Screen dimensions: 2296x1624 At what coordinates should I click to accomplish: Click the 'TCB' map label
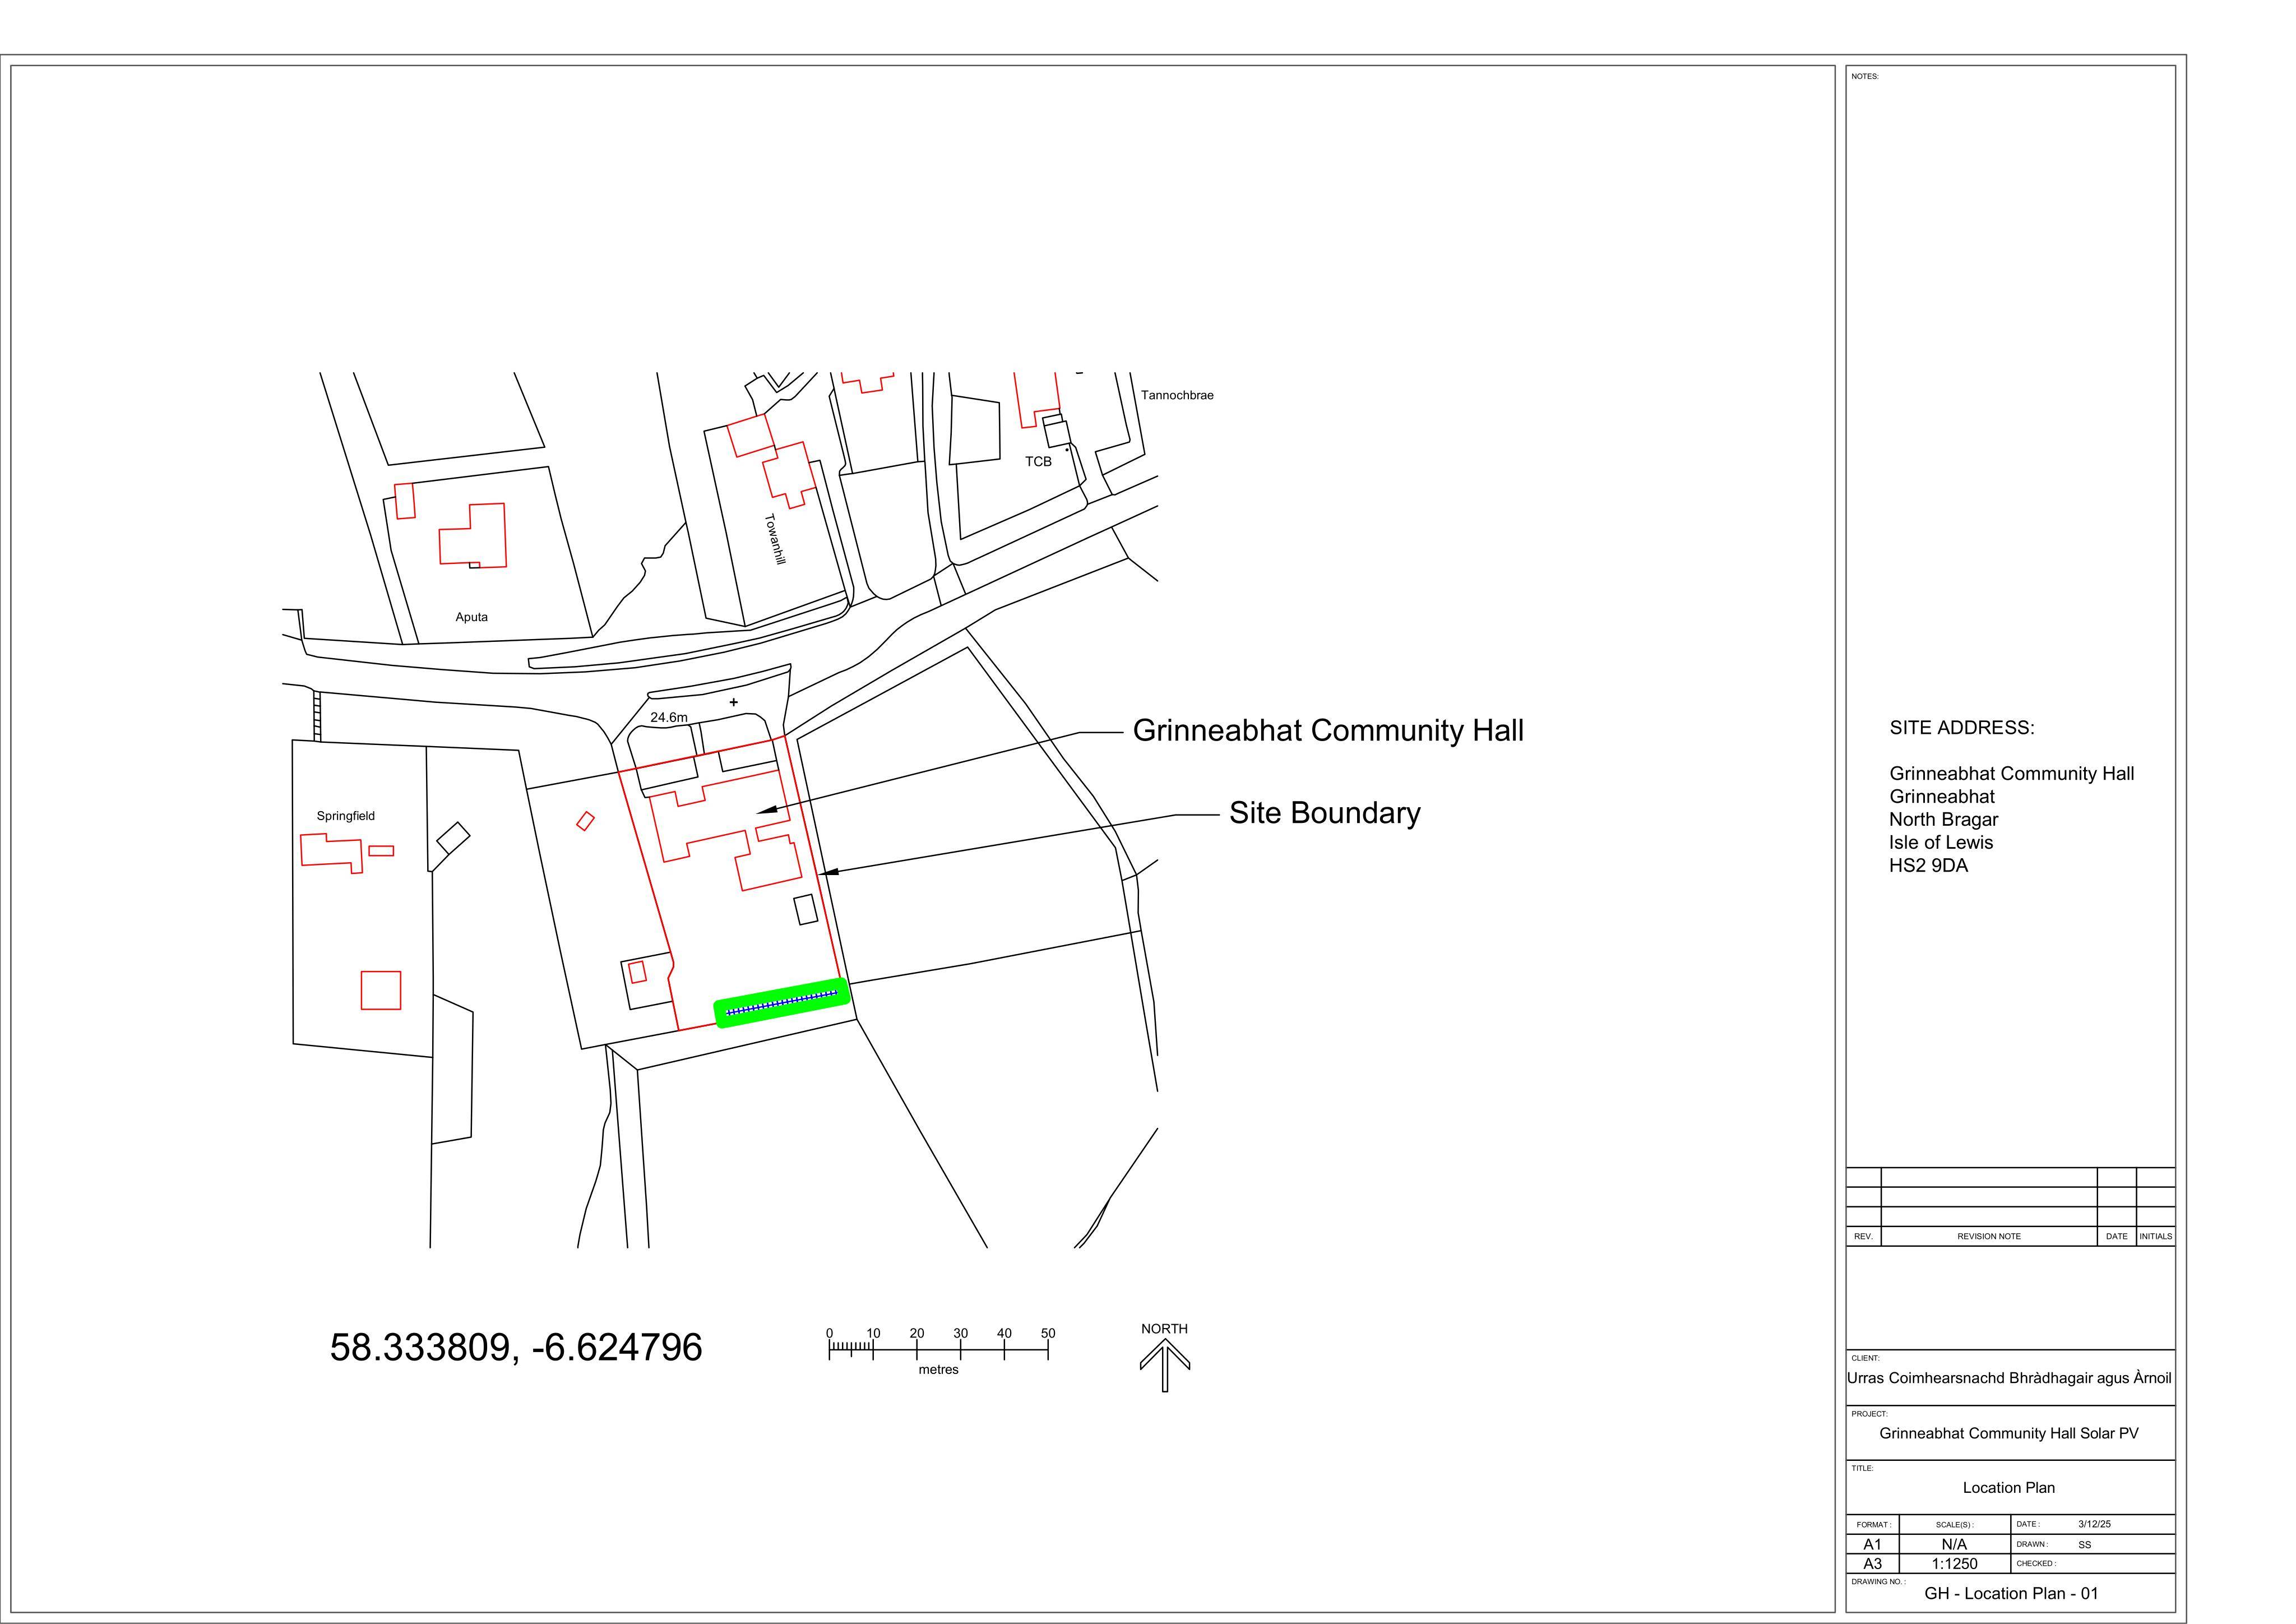(x=1038, y=462)
